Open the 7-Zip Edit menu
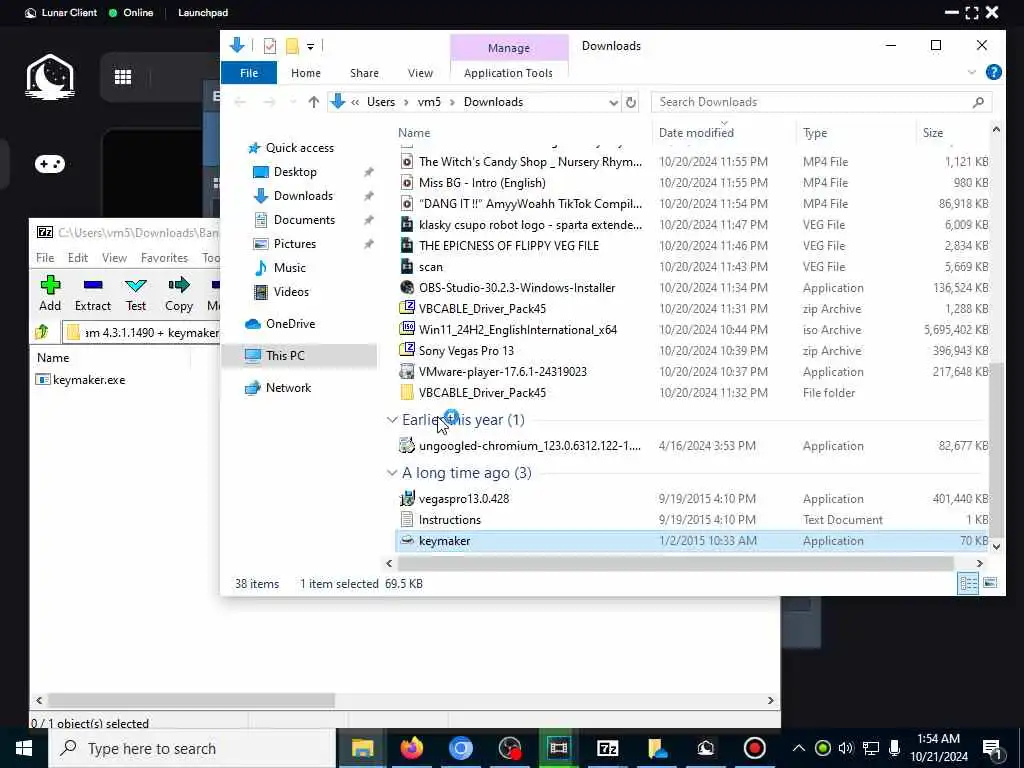Viewport: 1024px width, 768px height. (78, 258)
